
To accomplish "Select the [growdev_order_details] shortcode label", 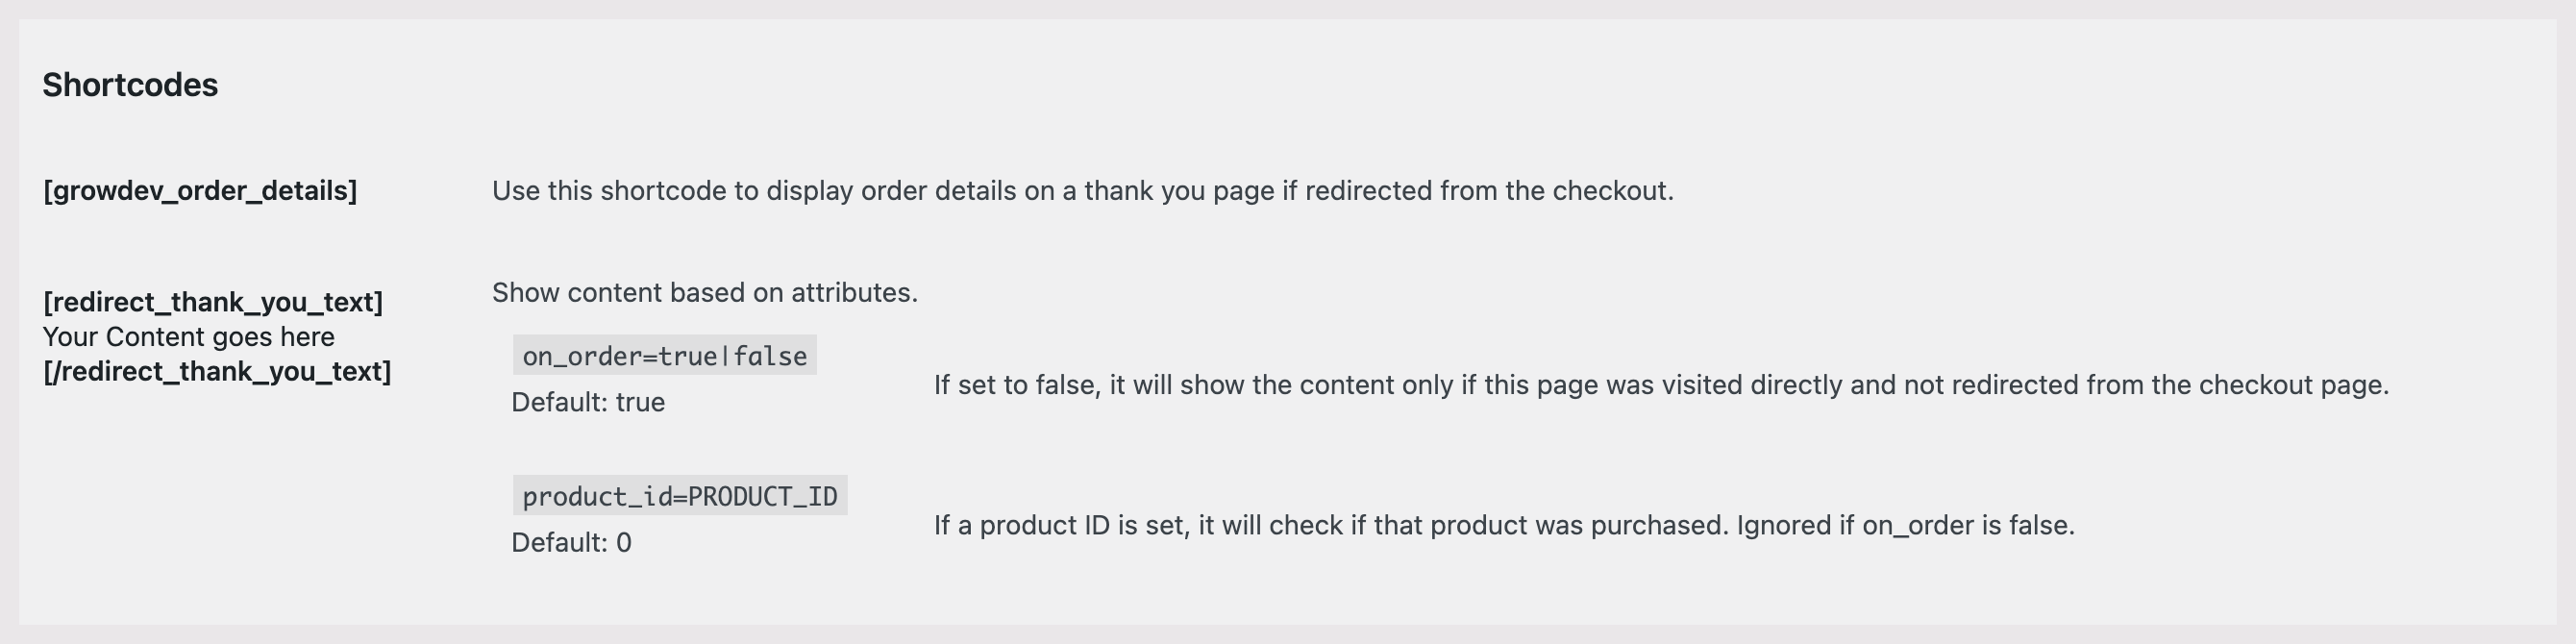I will point(200,191).
